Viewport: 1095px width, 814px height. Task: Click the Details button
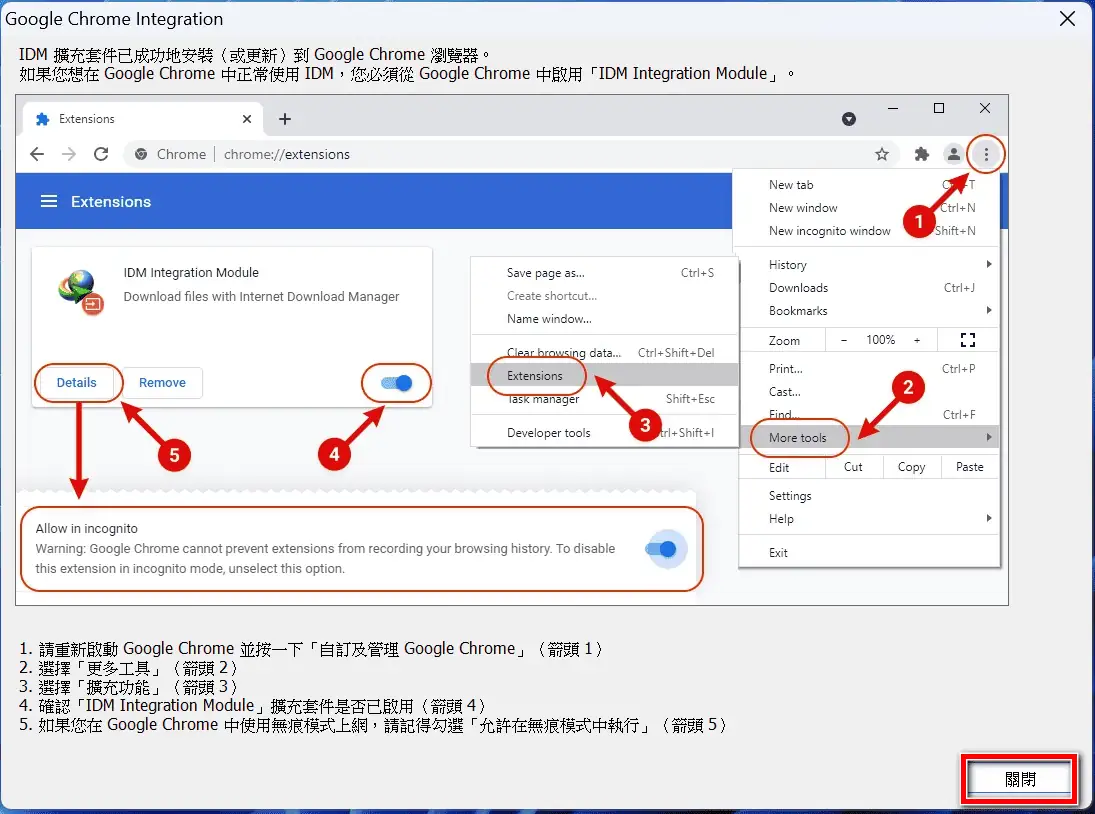[x=77, y=383]
